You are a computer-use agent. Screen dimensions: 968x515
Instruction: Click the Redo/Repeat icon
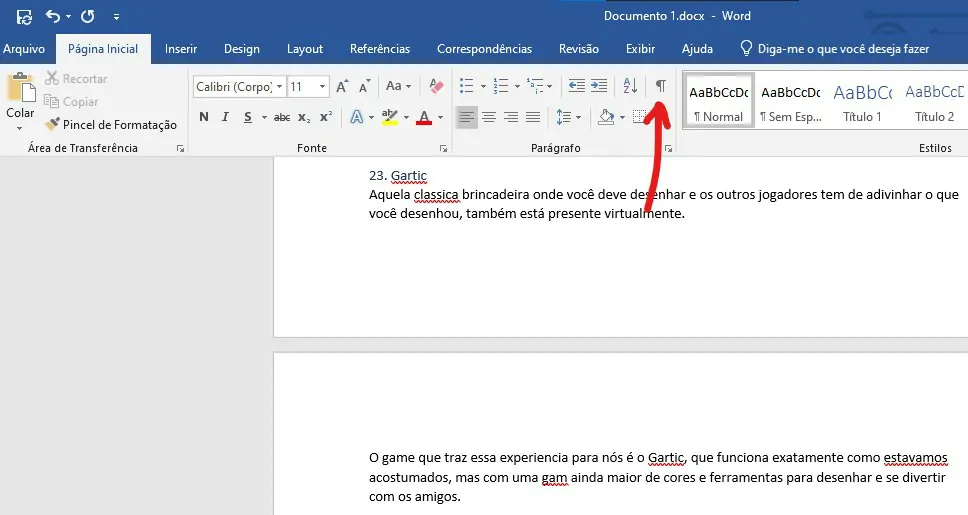tap(88, 16)
